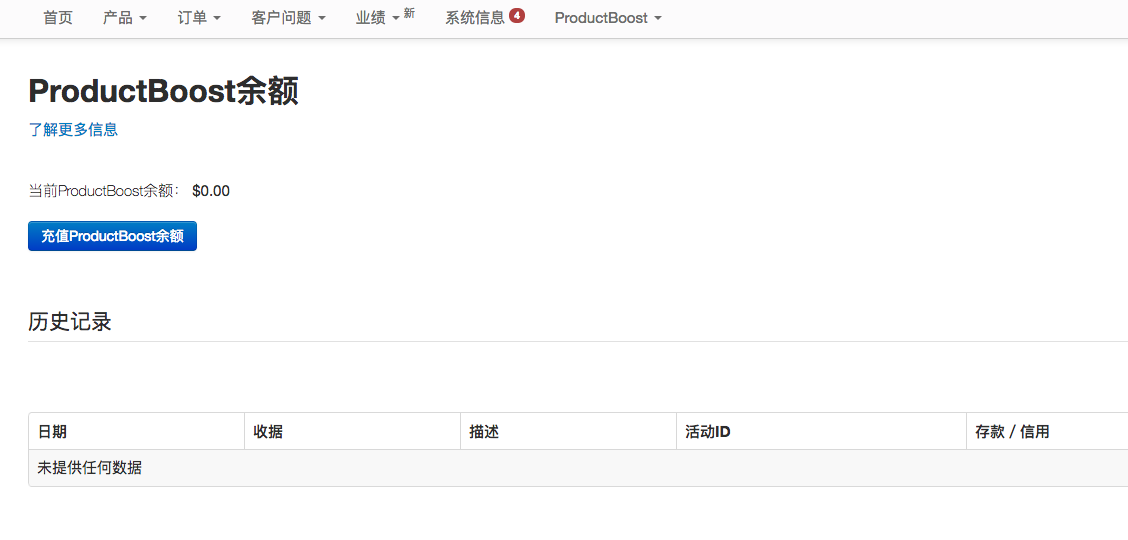Viewport: 1128px width, 540px height.
Task: Click the 描述 column header
Action: [x=568, y=431]
